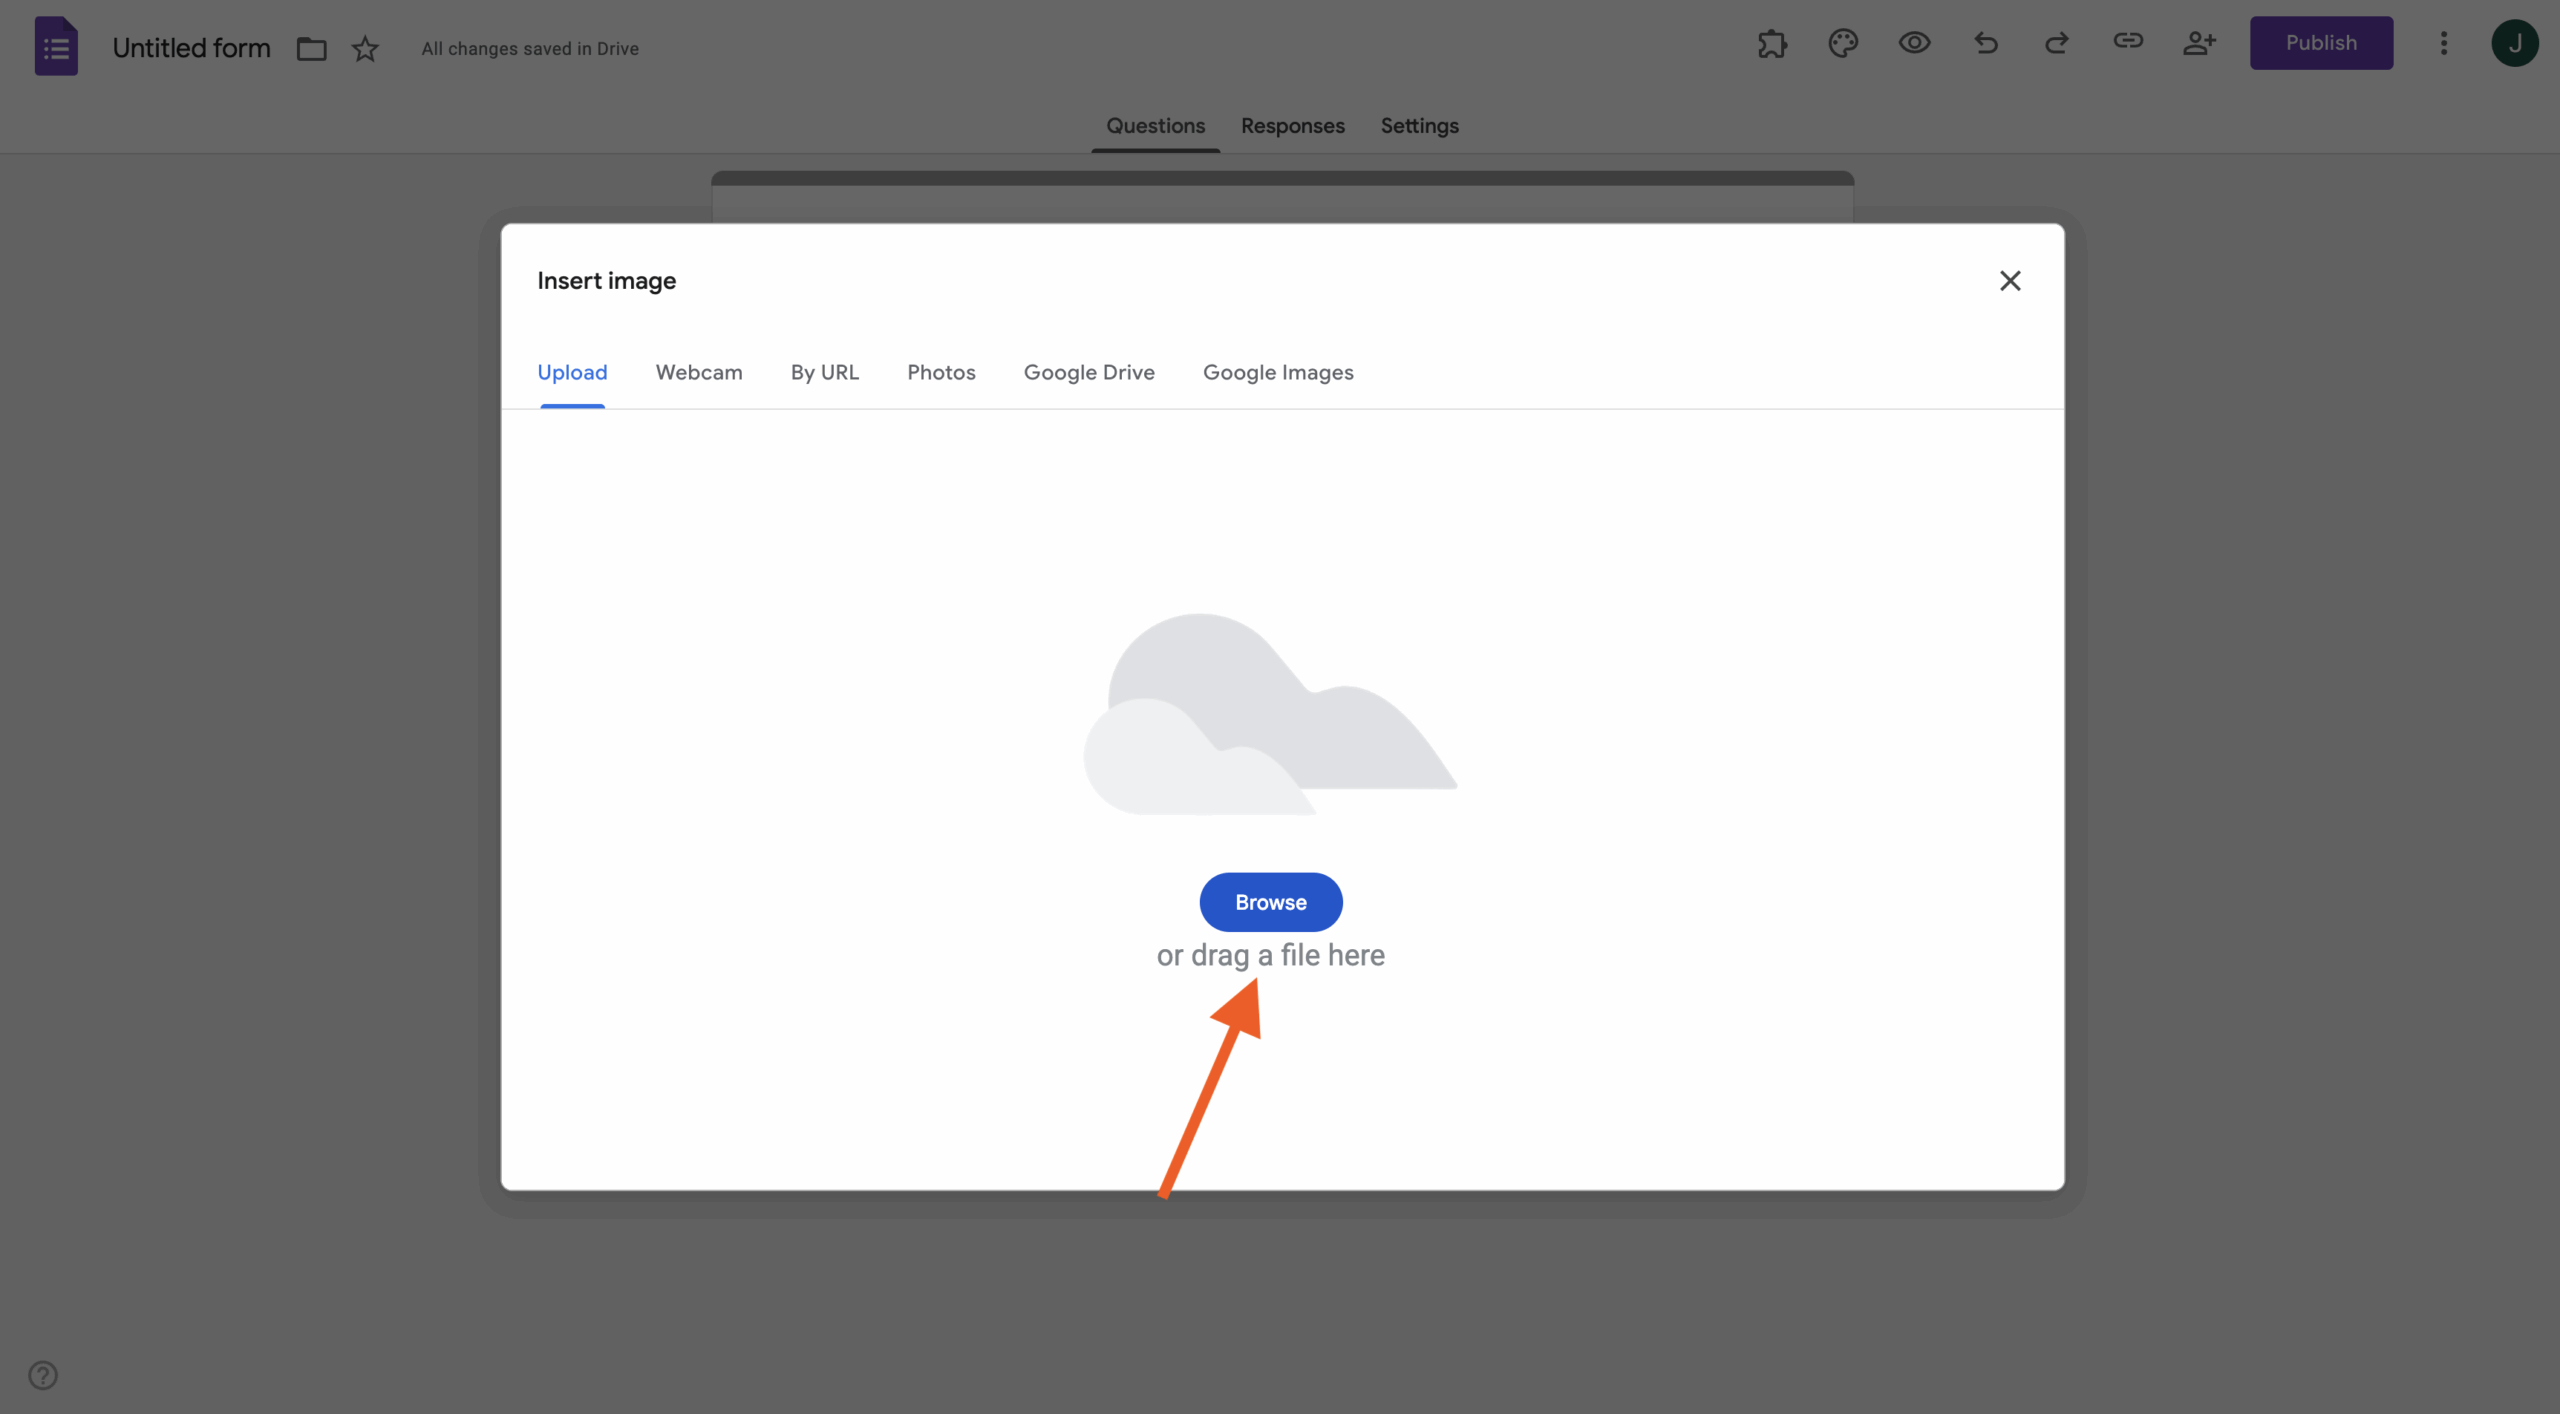The width and height of the screenshot is (2560, 1414).
Task: Switch to Google Images tab
Action: click(1277, 372)
